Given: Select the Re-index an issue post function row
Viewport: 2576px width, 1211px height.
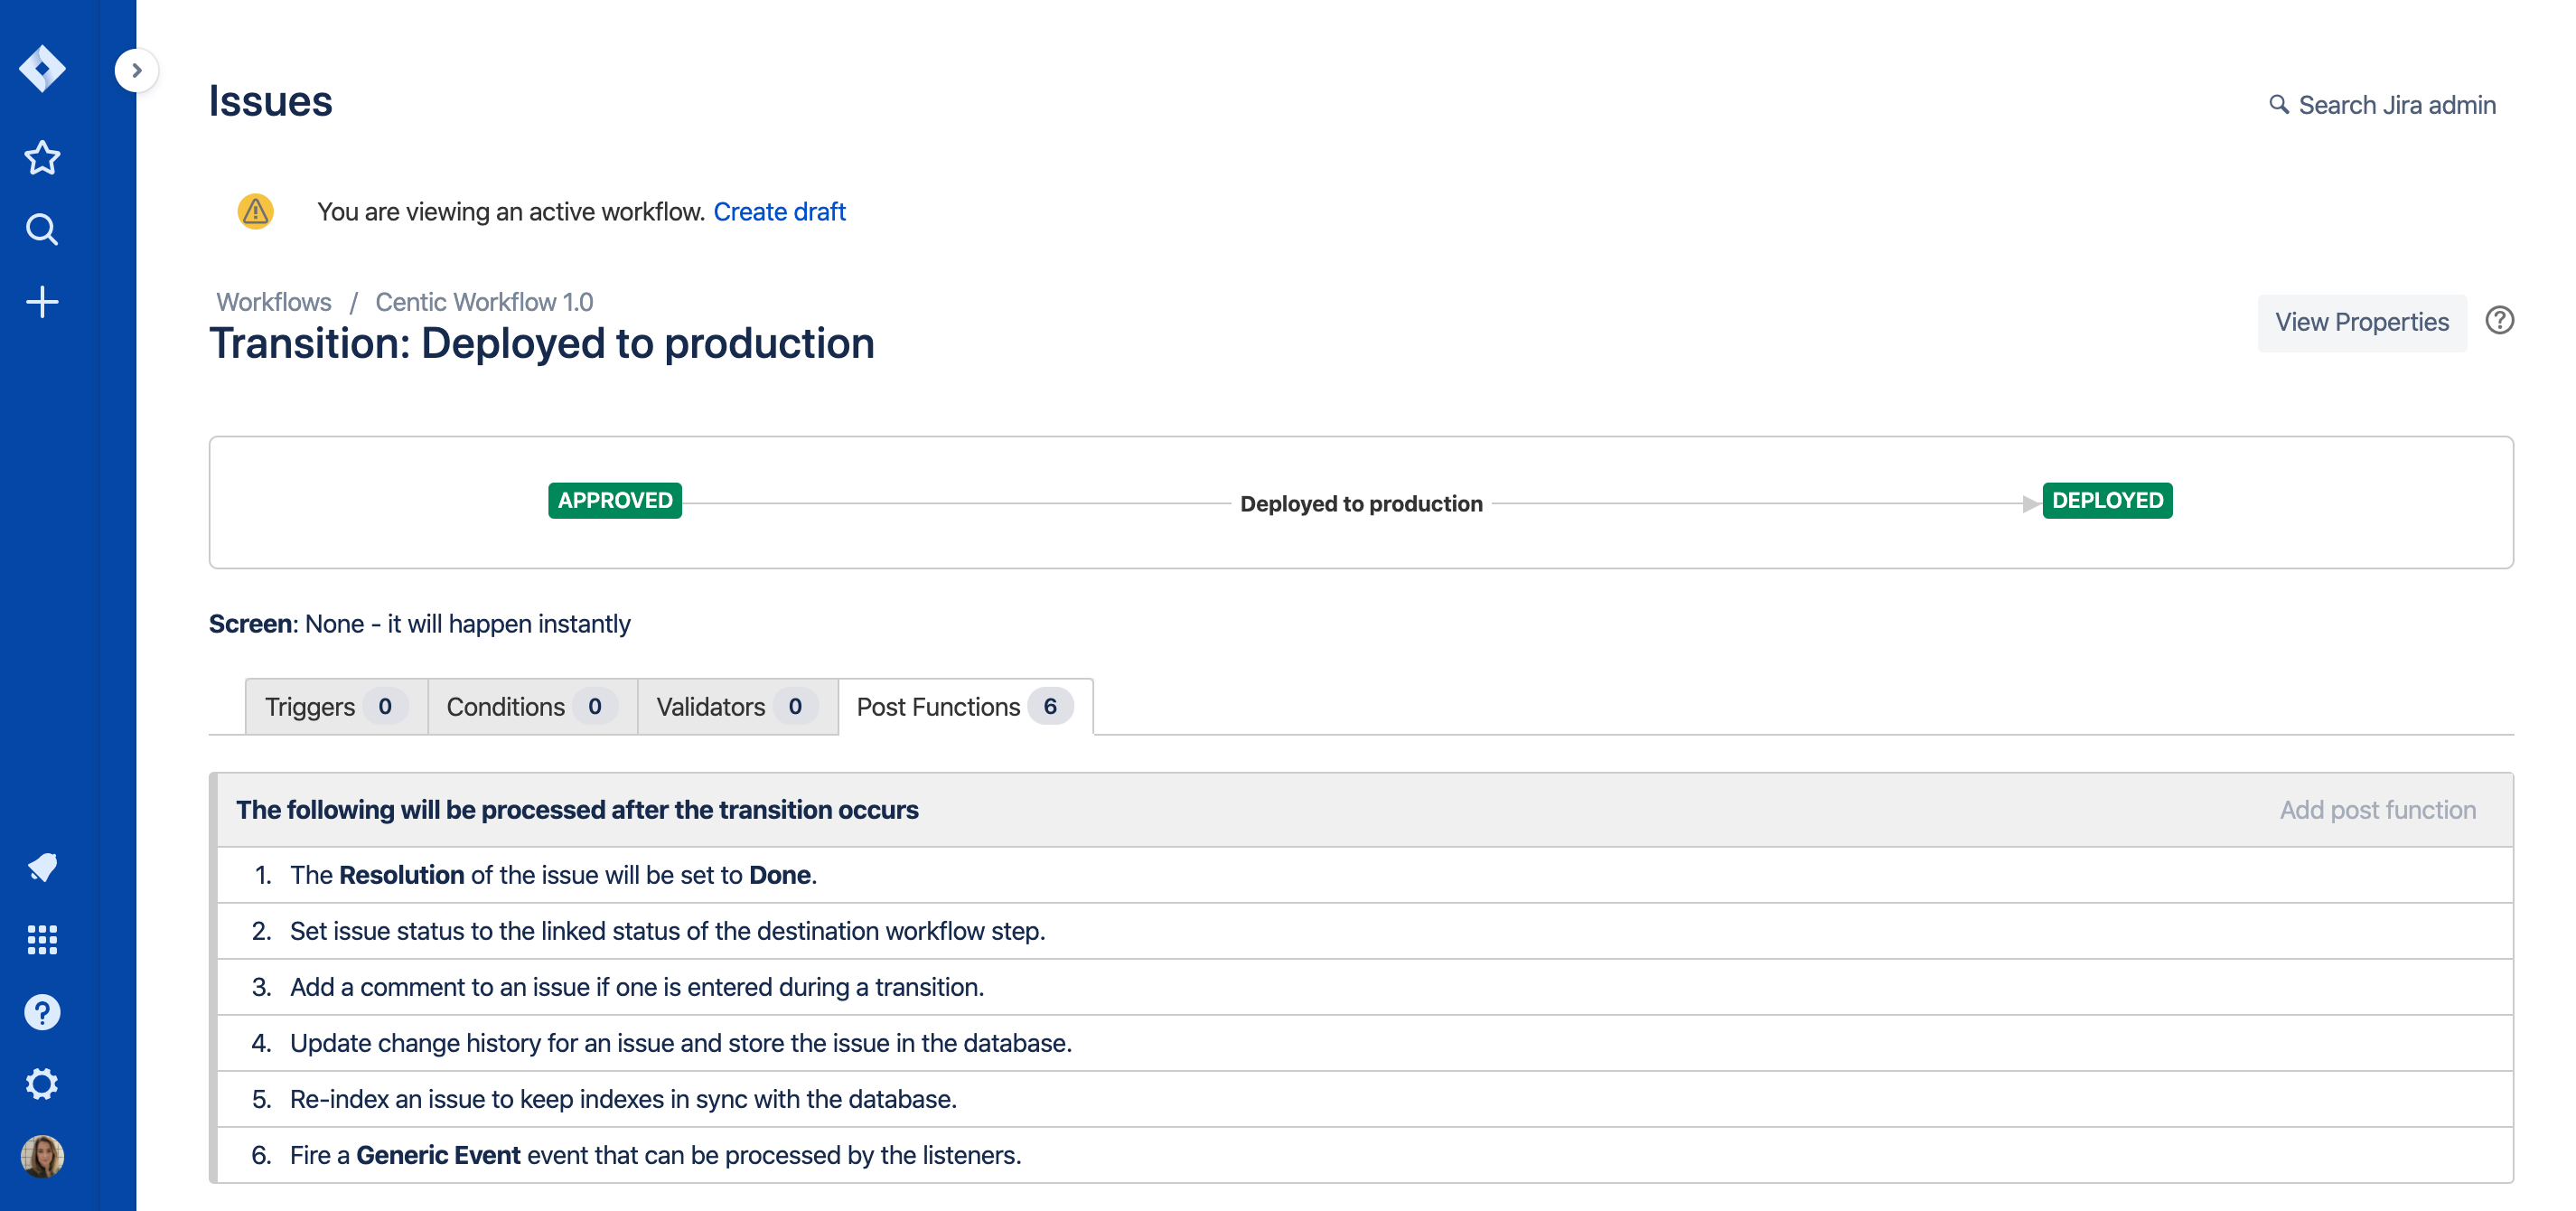Looking at the screenshot, I should 1364,1099.
